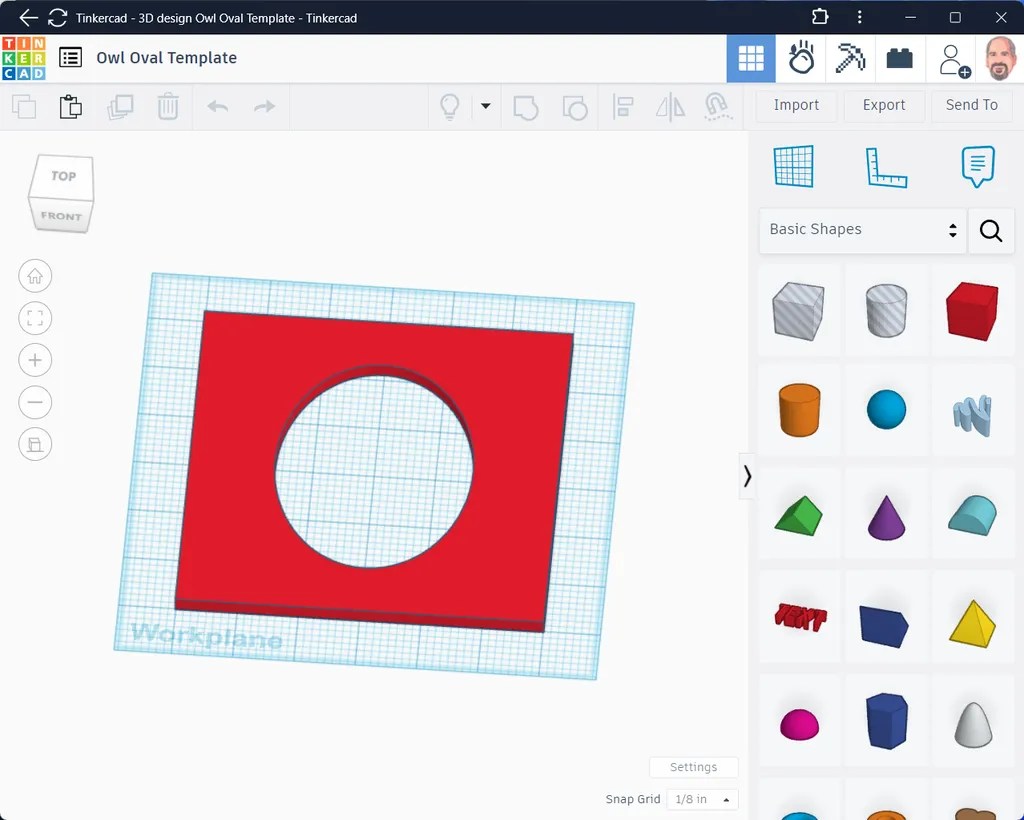Click the Ungroup shapes icon
Image resolution: width=1024 pixels, height=820 pixels.
[x=575, y=107]
